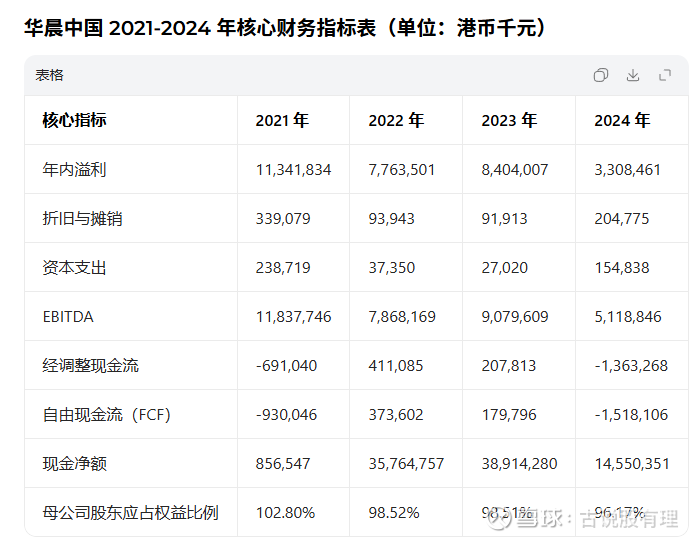Click the 2021 年 column header

tap(282, 120)
